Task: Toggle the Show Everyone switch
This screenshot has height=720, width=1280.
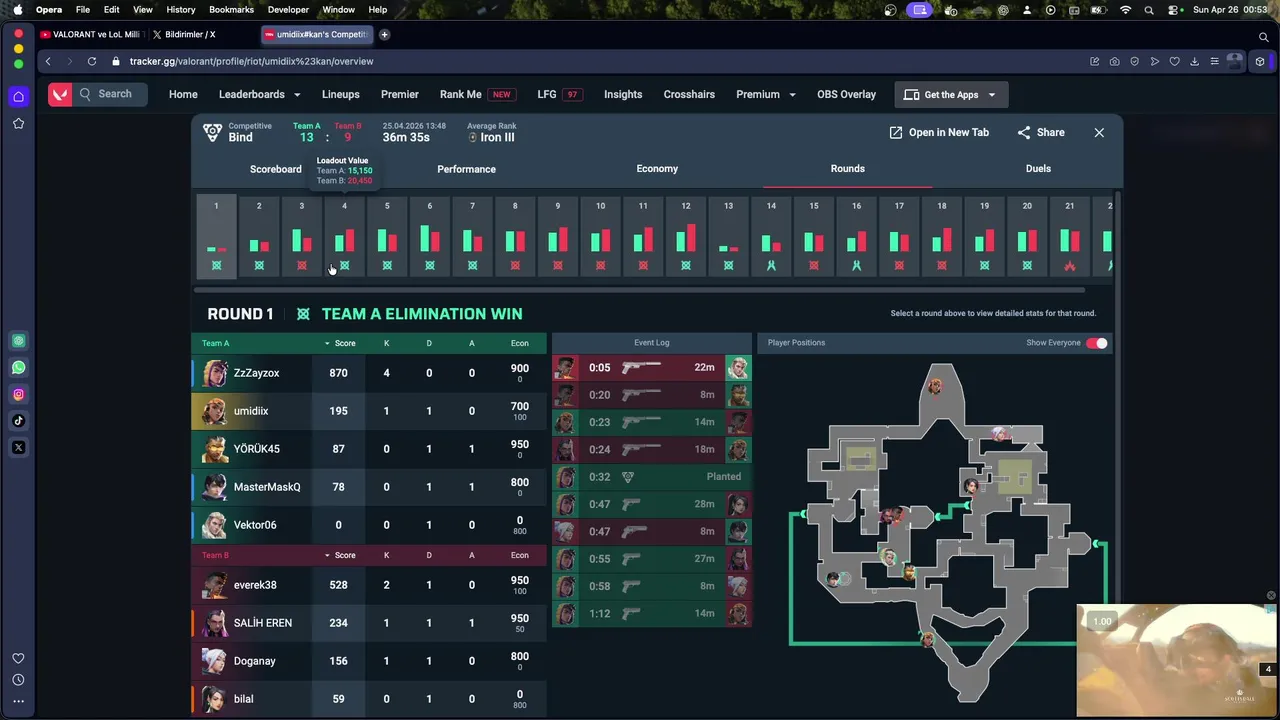Action: click(1097, 343)
